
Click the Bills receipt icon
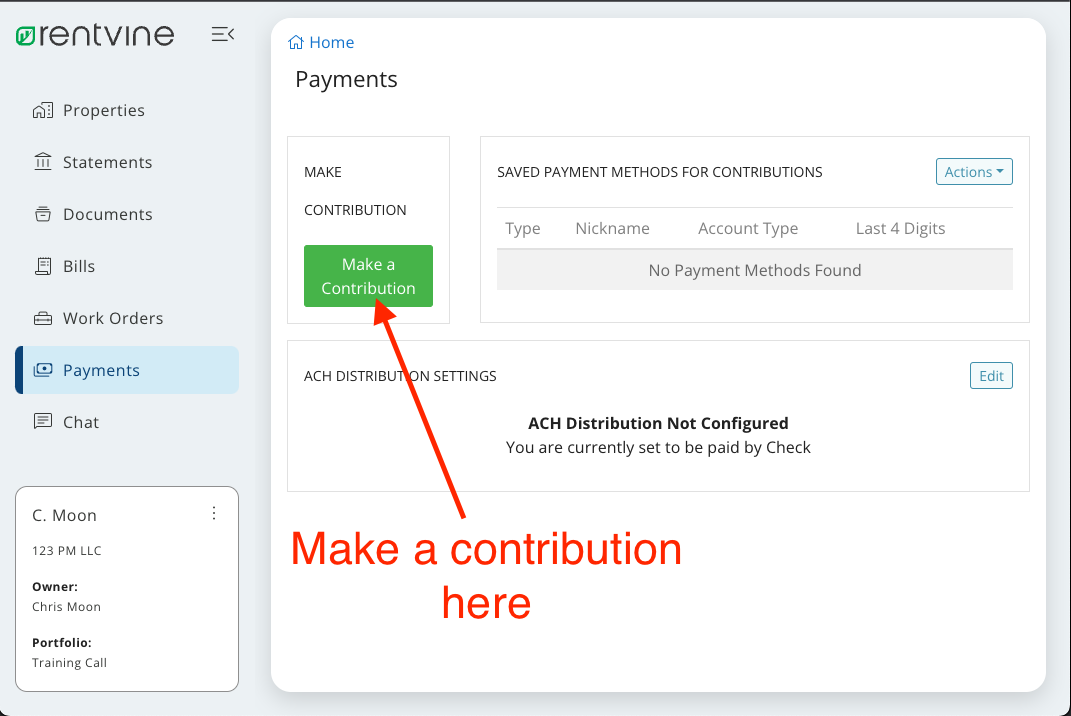click(x=42, y=266)
